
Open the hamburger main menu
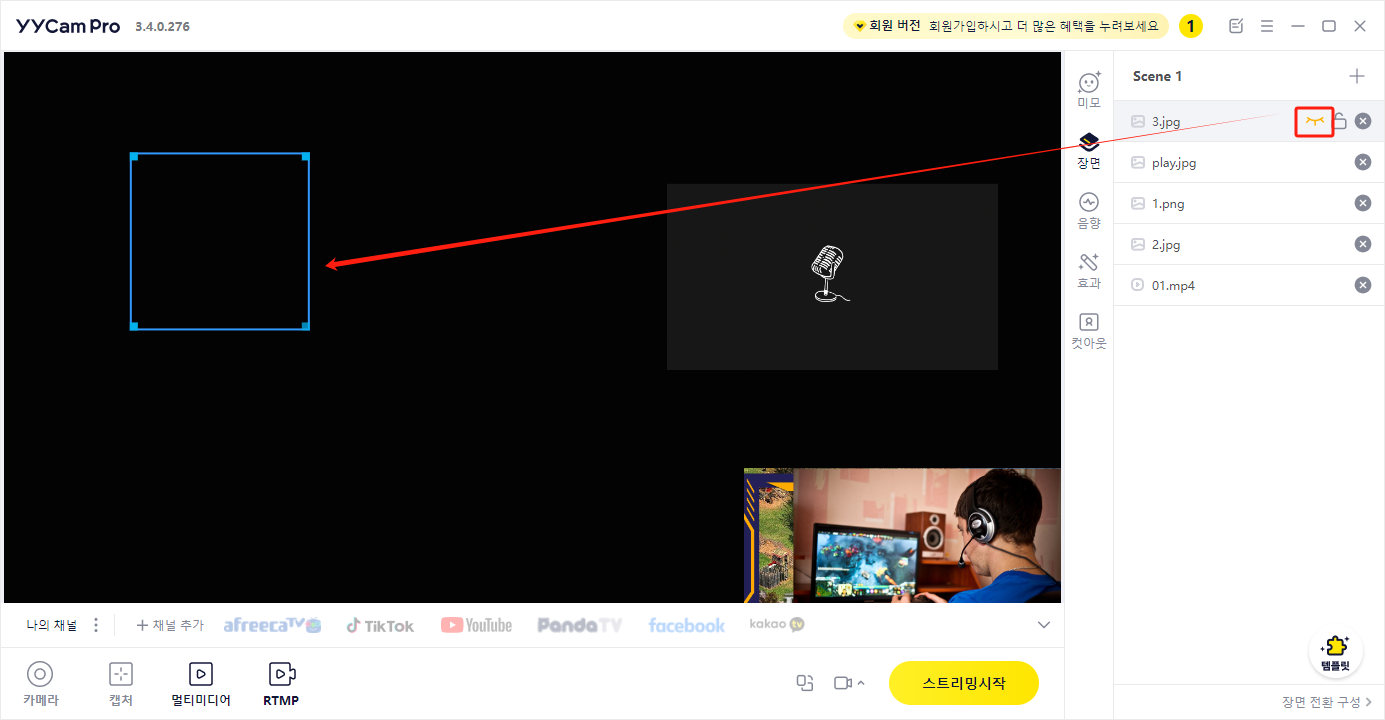(x=1267, y=26)
